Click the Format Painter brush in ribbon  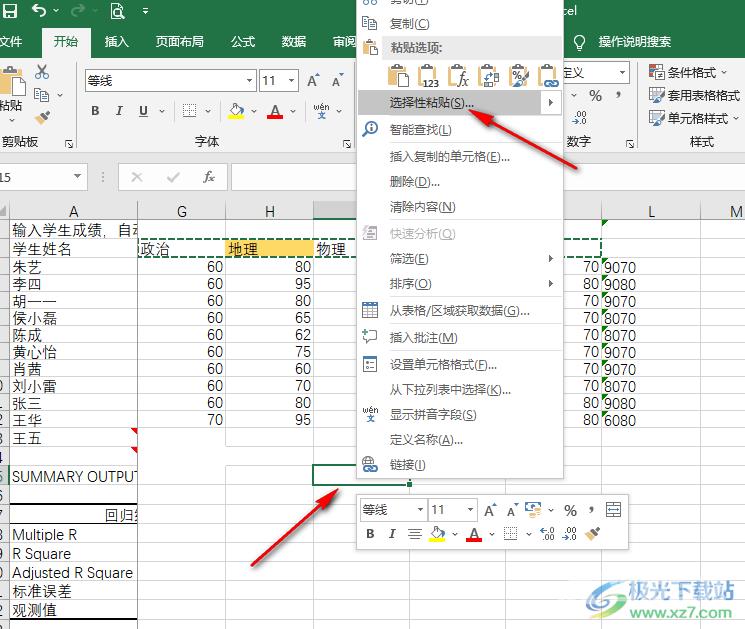[x=42, y=117]
